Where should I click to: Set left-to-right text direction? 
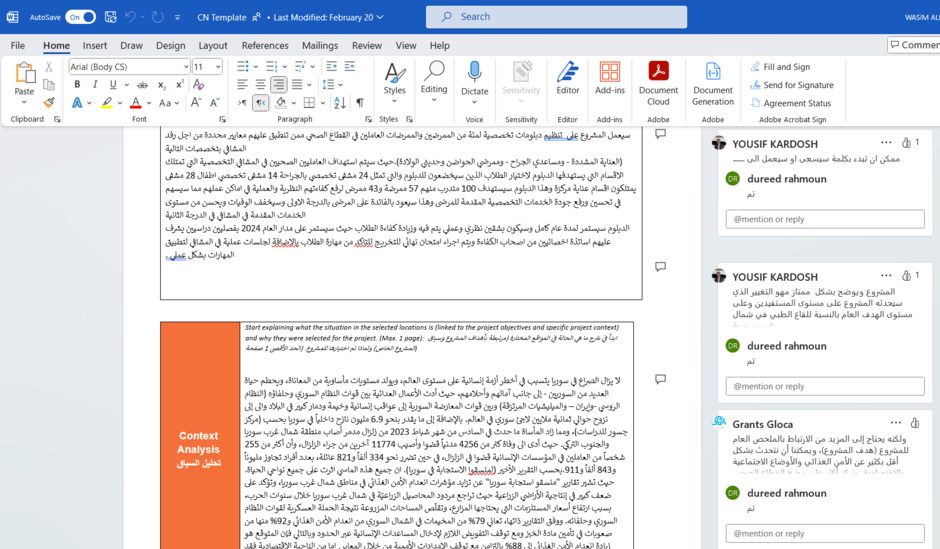[242, 102]
